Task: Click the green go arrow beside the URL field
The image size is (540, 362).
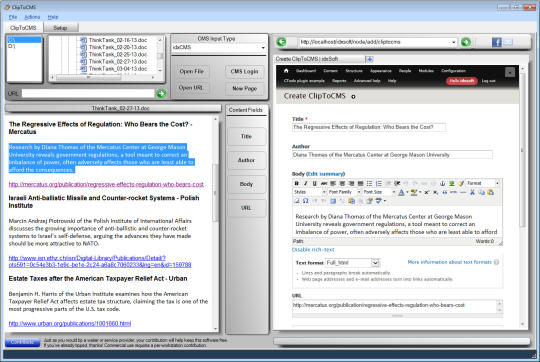Action: (161, 93)
